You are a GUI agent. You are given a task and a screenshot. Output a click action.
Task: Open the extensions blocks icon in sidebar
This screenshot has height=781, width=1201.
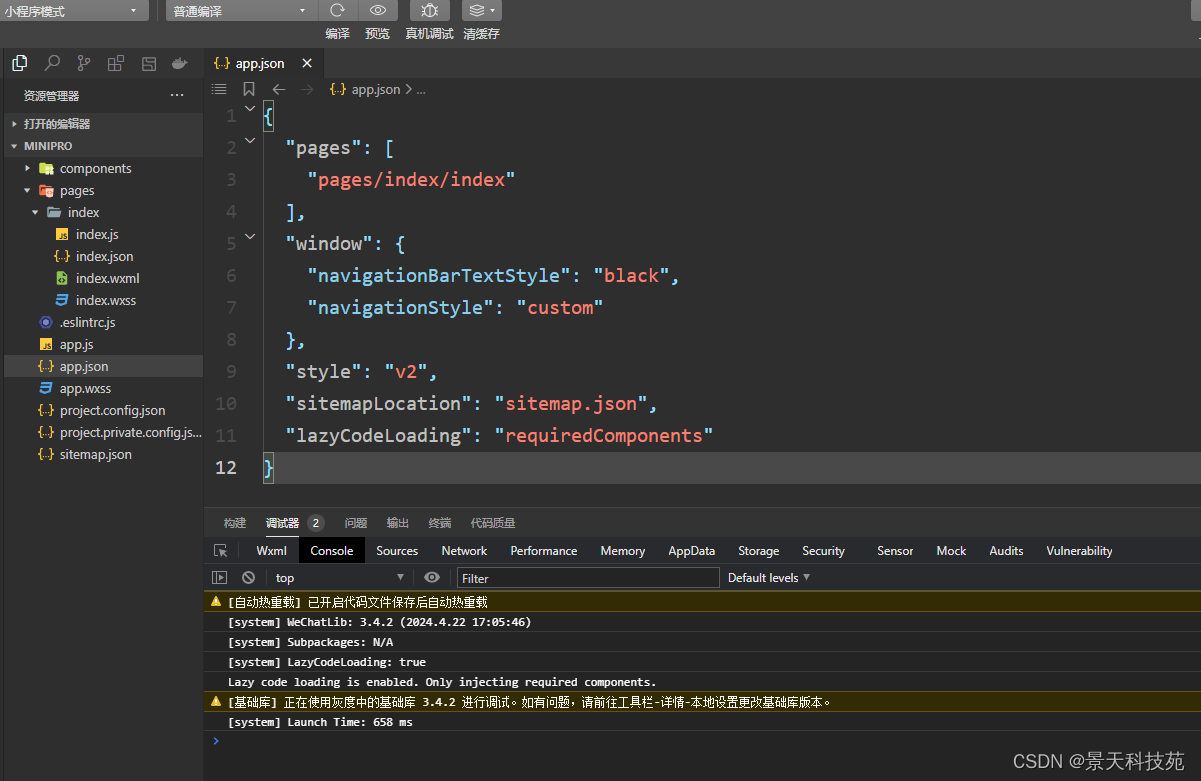click(116, 63)
